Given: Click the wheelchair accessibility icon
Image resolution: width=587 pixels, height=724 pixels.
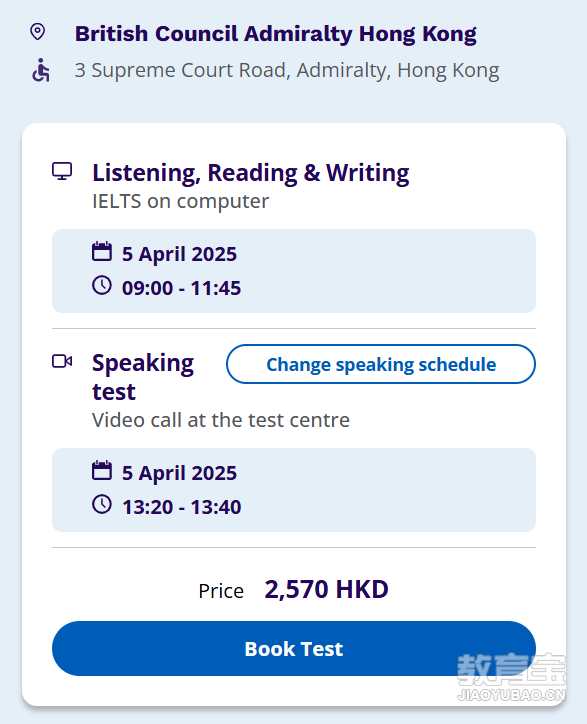Looking at the screenshot, I should tap(41, 70).
